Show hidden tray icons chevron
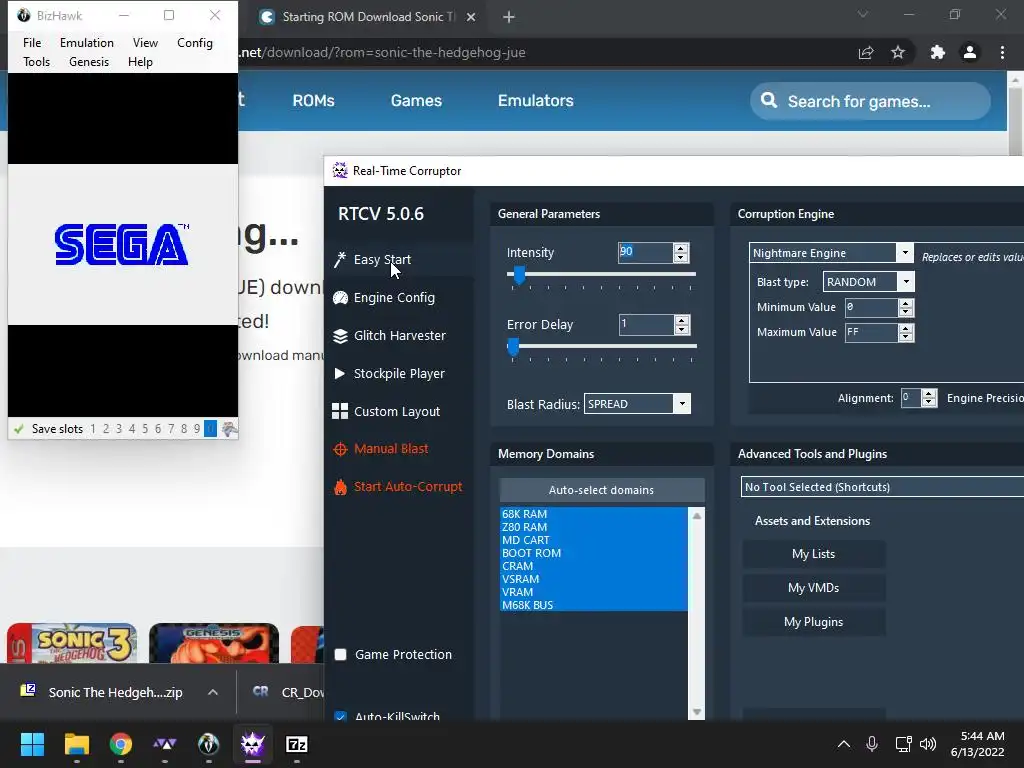The height and width of the screenshot is (768, 1024). pyautogui.click(x=844, y=744)
